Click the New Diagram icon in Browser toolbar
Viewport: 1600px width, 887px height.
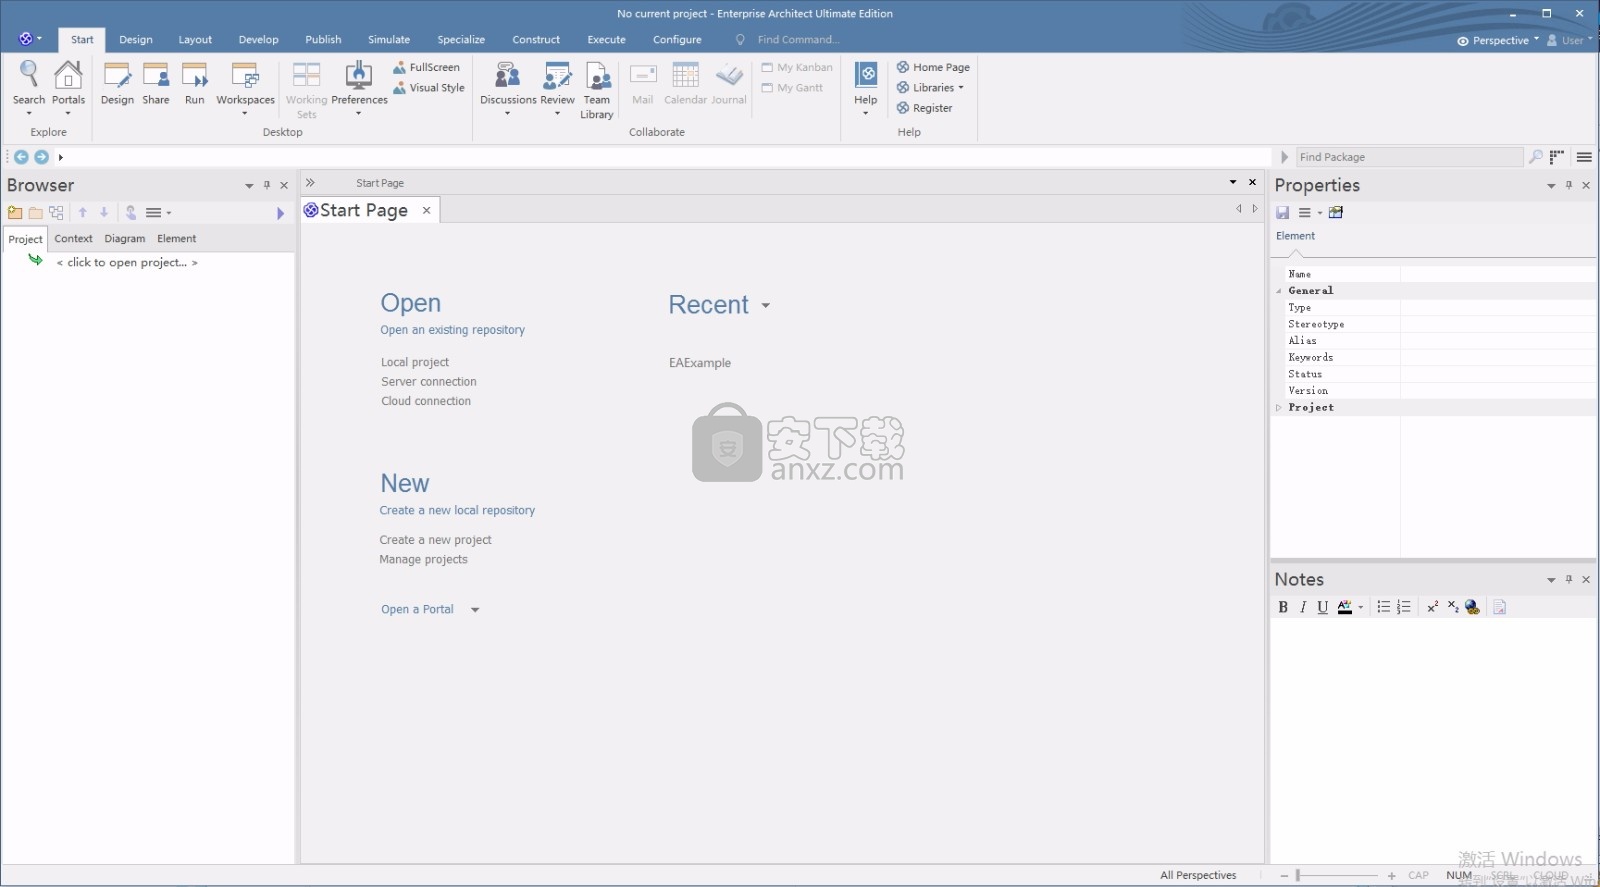click(x=56, y=213)
